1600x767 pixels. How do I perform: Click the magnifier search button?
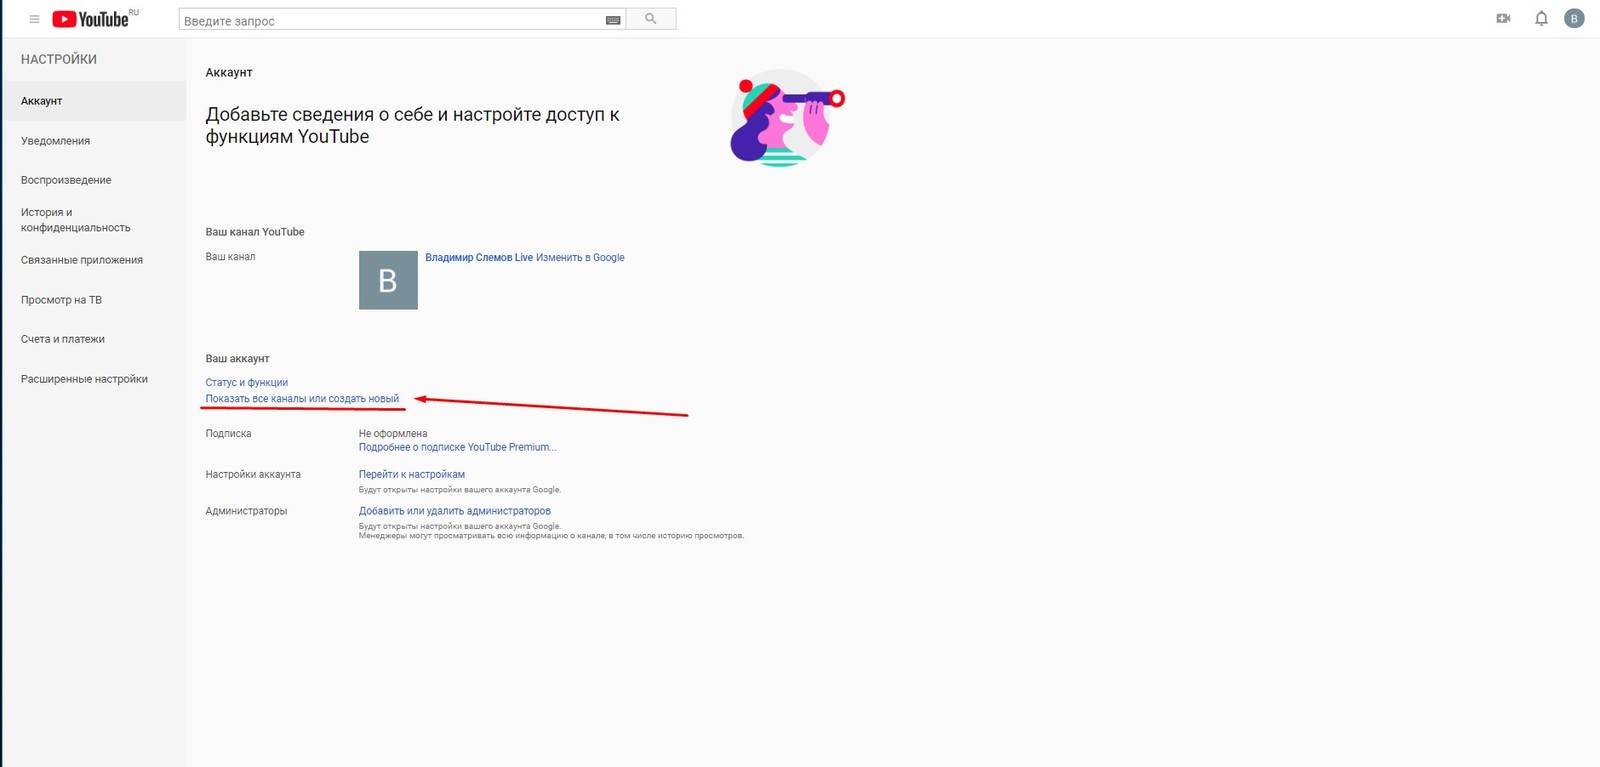(x=651, y=19)
